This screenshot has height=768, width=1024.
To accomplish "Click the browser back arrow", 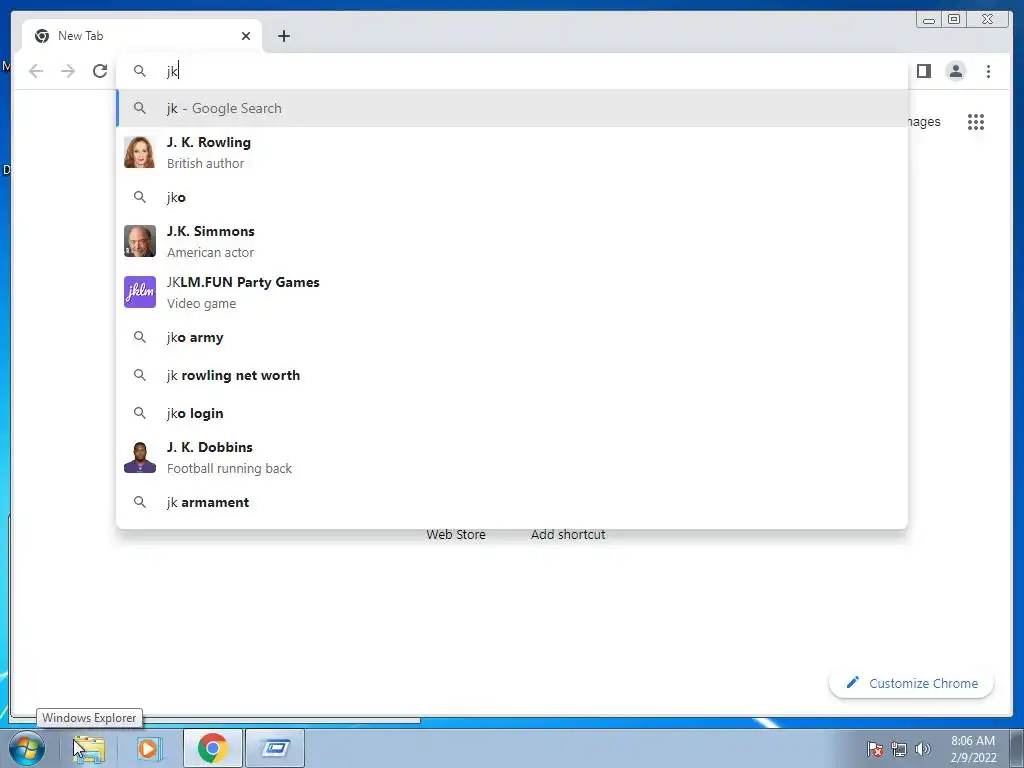I will tap(36, 71).
